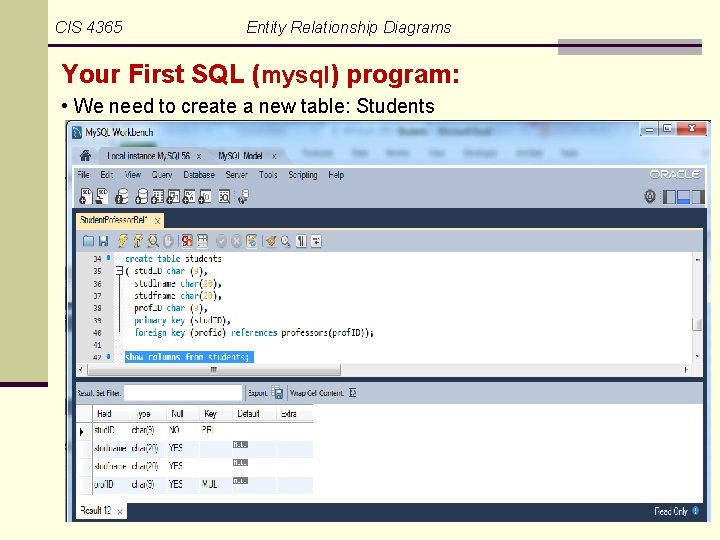This screenshot has width=720, height=540.
Task: Collapse the code fold at line 35
Action: (x=119, y=271)
